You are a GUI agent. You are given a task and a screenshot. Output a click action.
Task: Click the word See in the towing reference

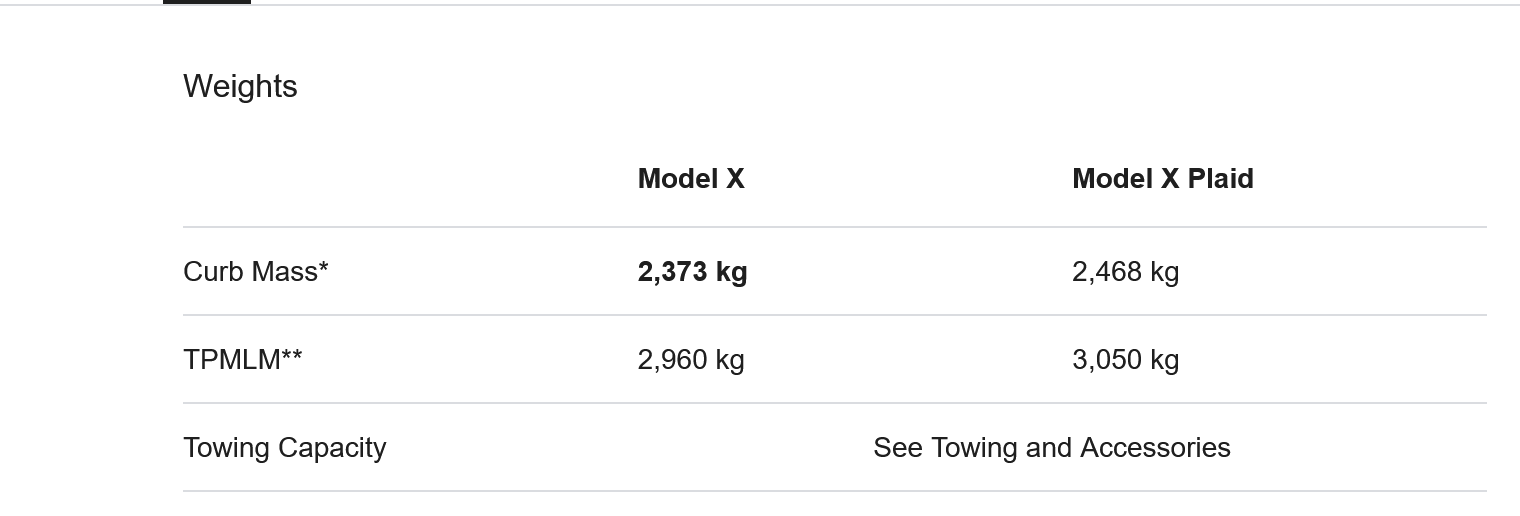(x=898, y=448)
